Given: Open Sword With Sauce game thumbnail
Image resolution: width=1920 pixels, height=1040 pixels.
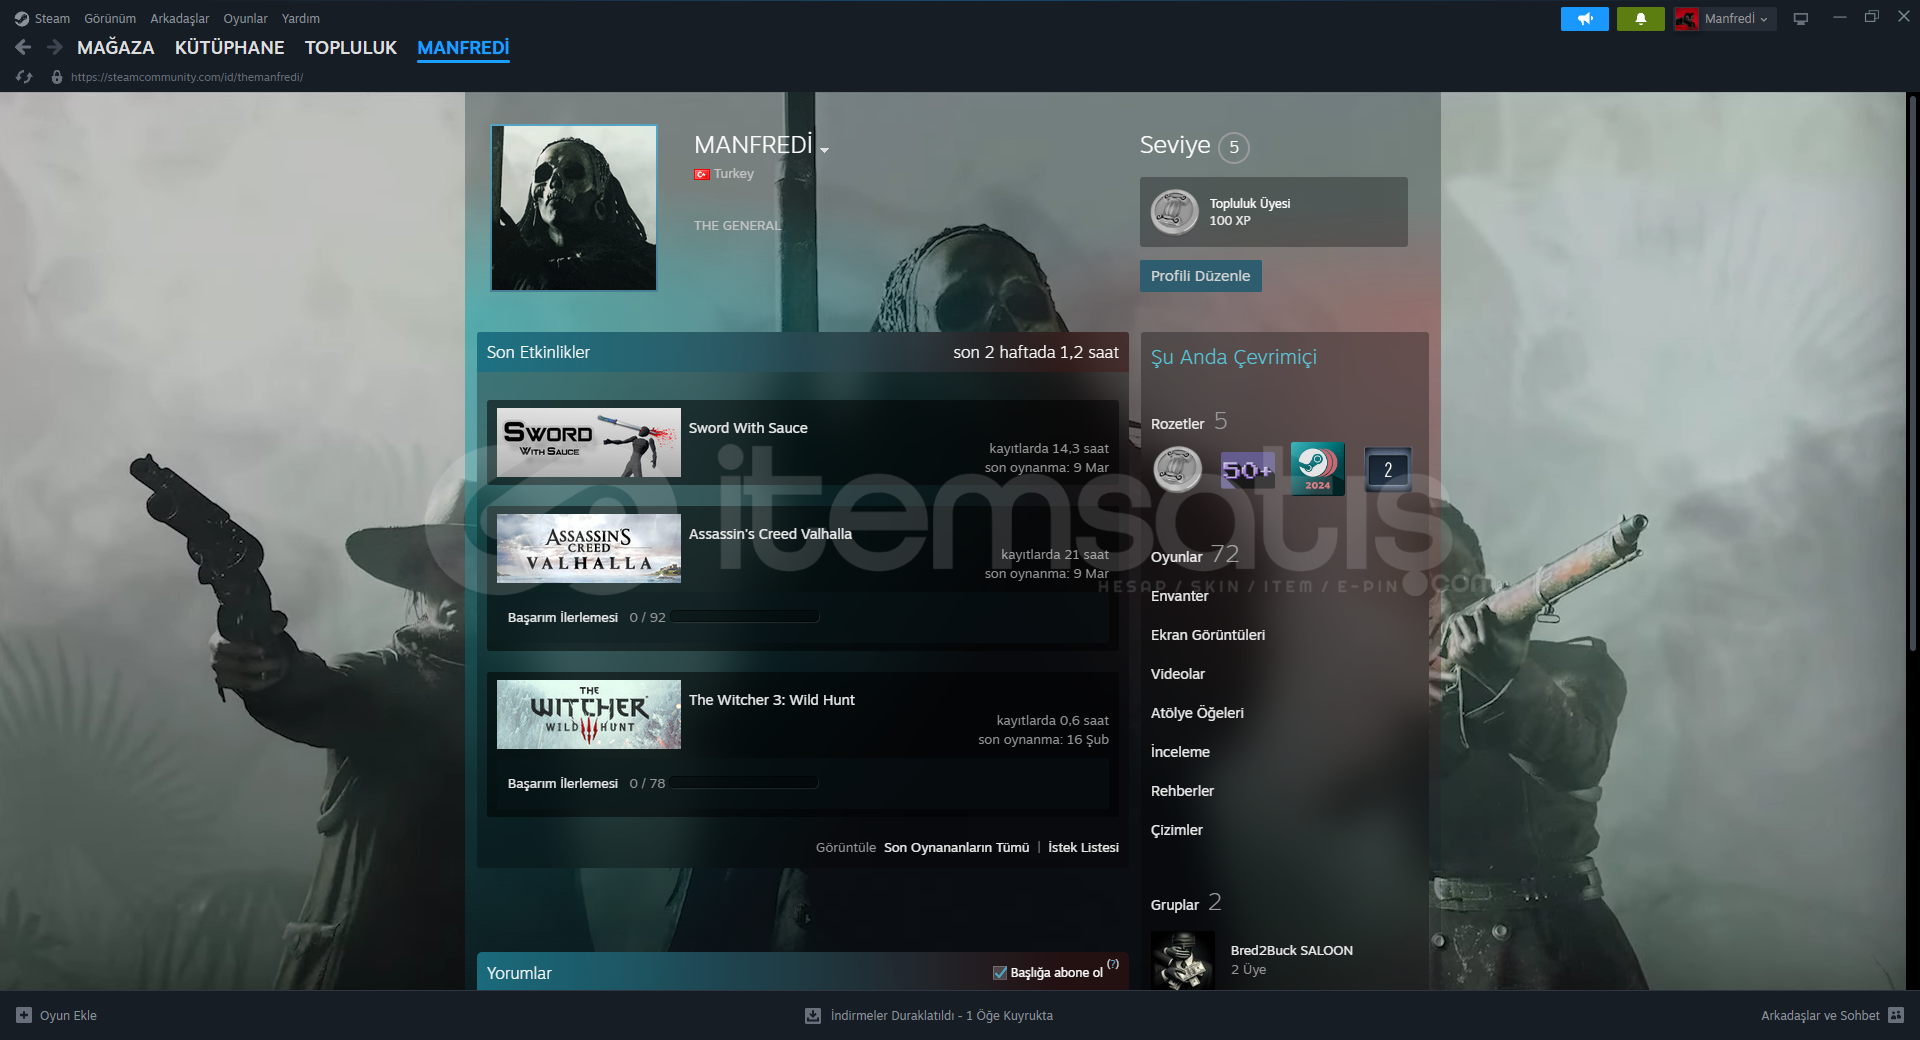Looking at the screenshot, I should tap(589, 443).
